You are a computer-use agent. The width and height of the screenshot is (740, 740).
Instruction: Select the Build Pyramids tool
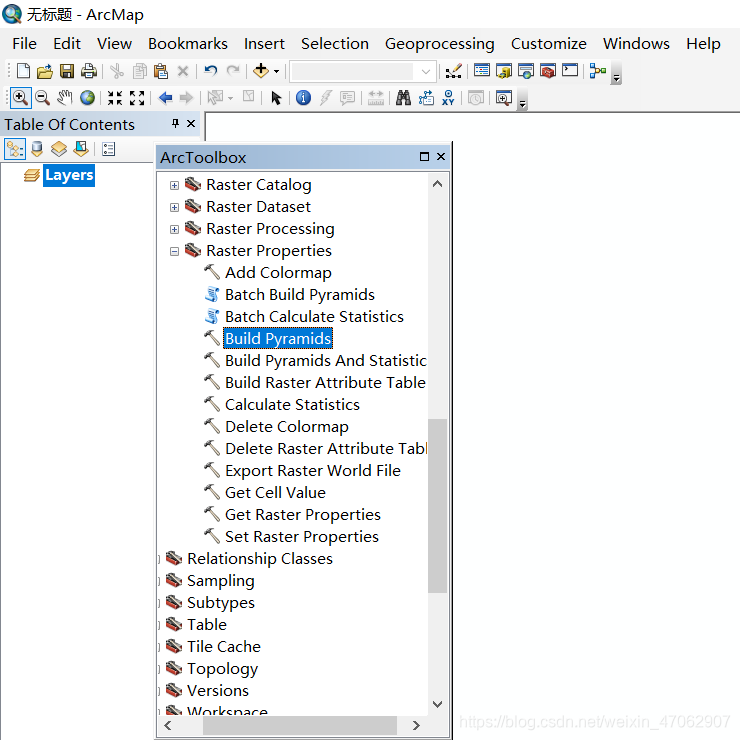(x=278, y=338)
